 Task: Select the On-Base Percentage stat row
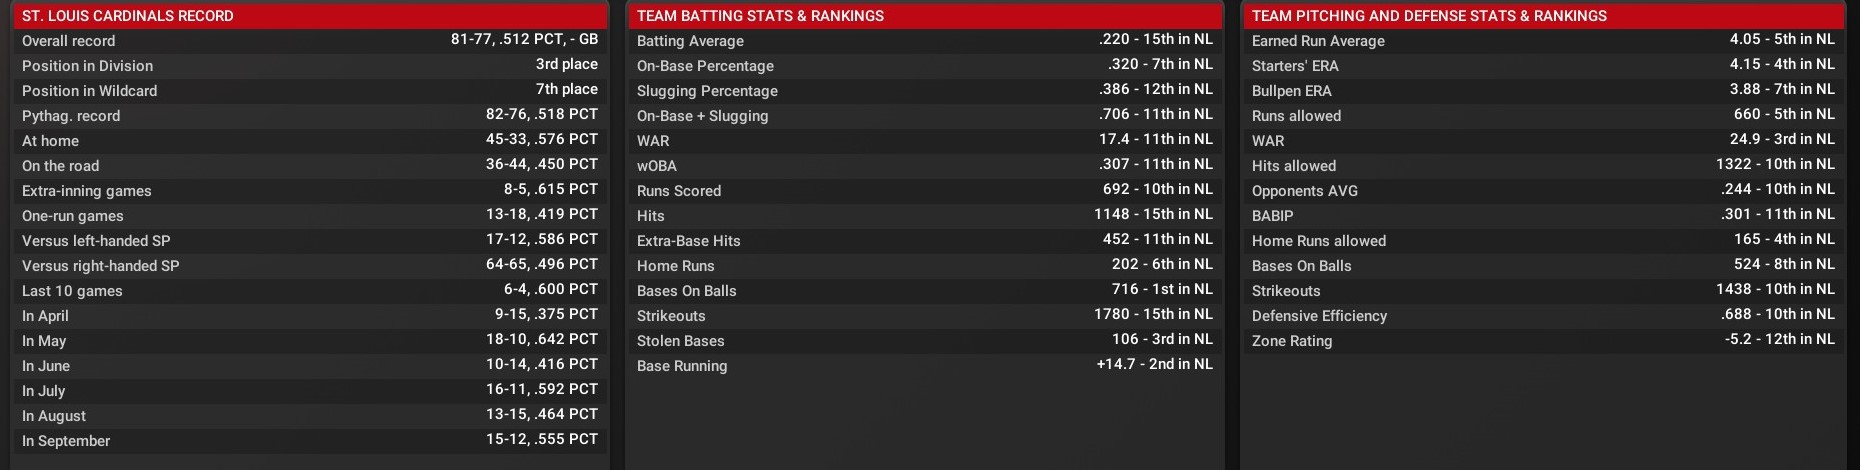(924, 66)
